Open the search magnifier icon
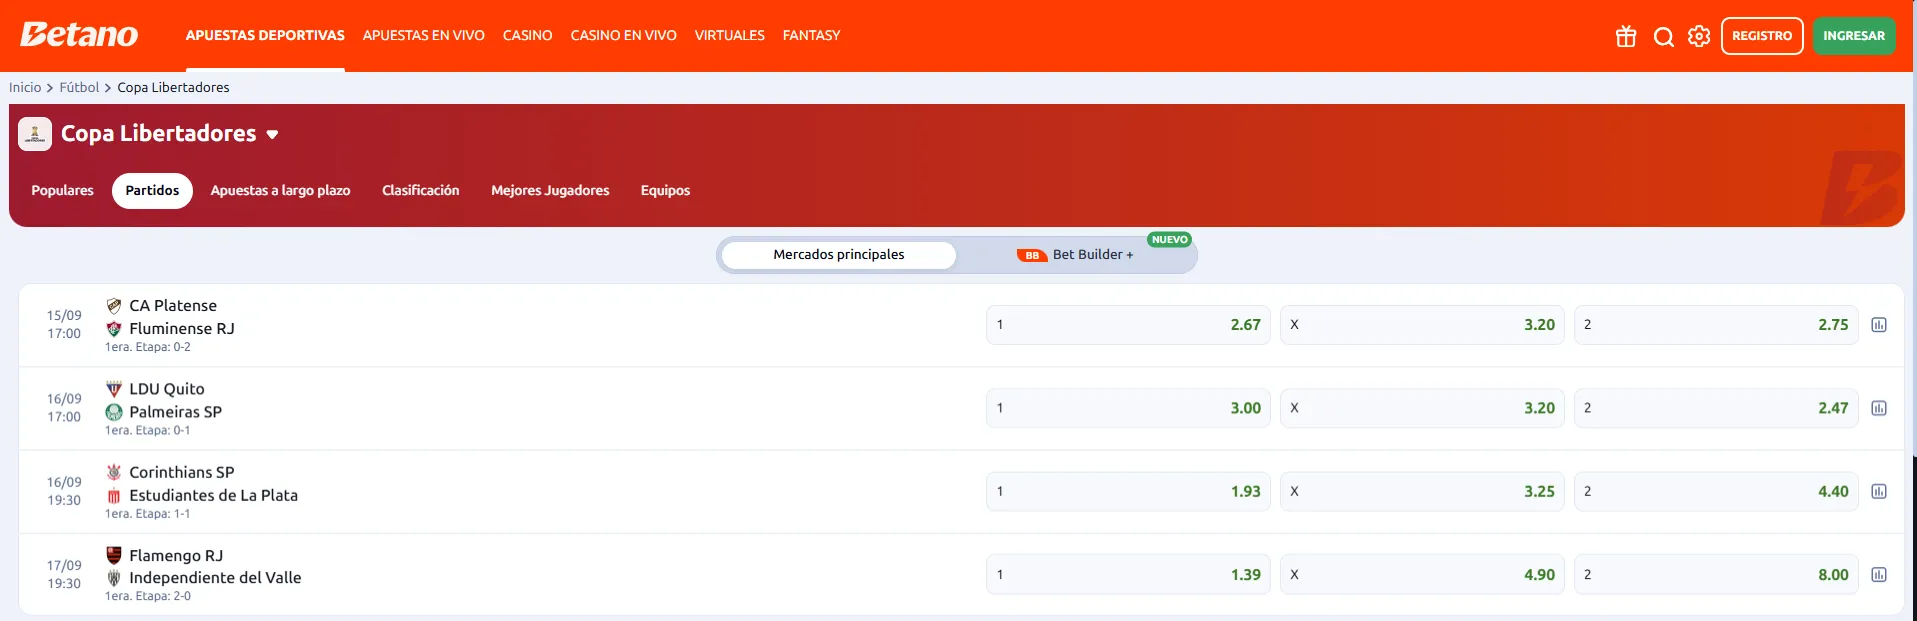 [x=1663, y=36]
